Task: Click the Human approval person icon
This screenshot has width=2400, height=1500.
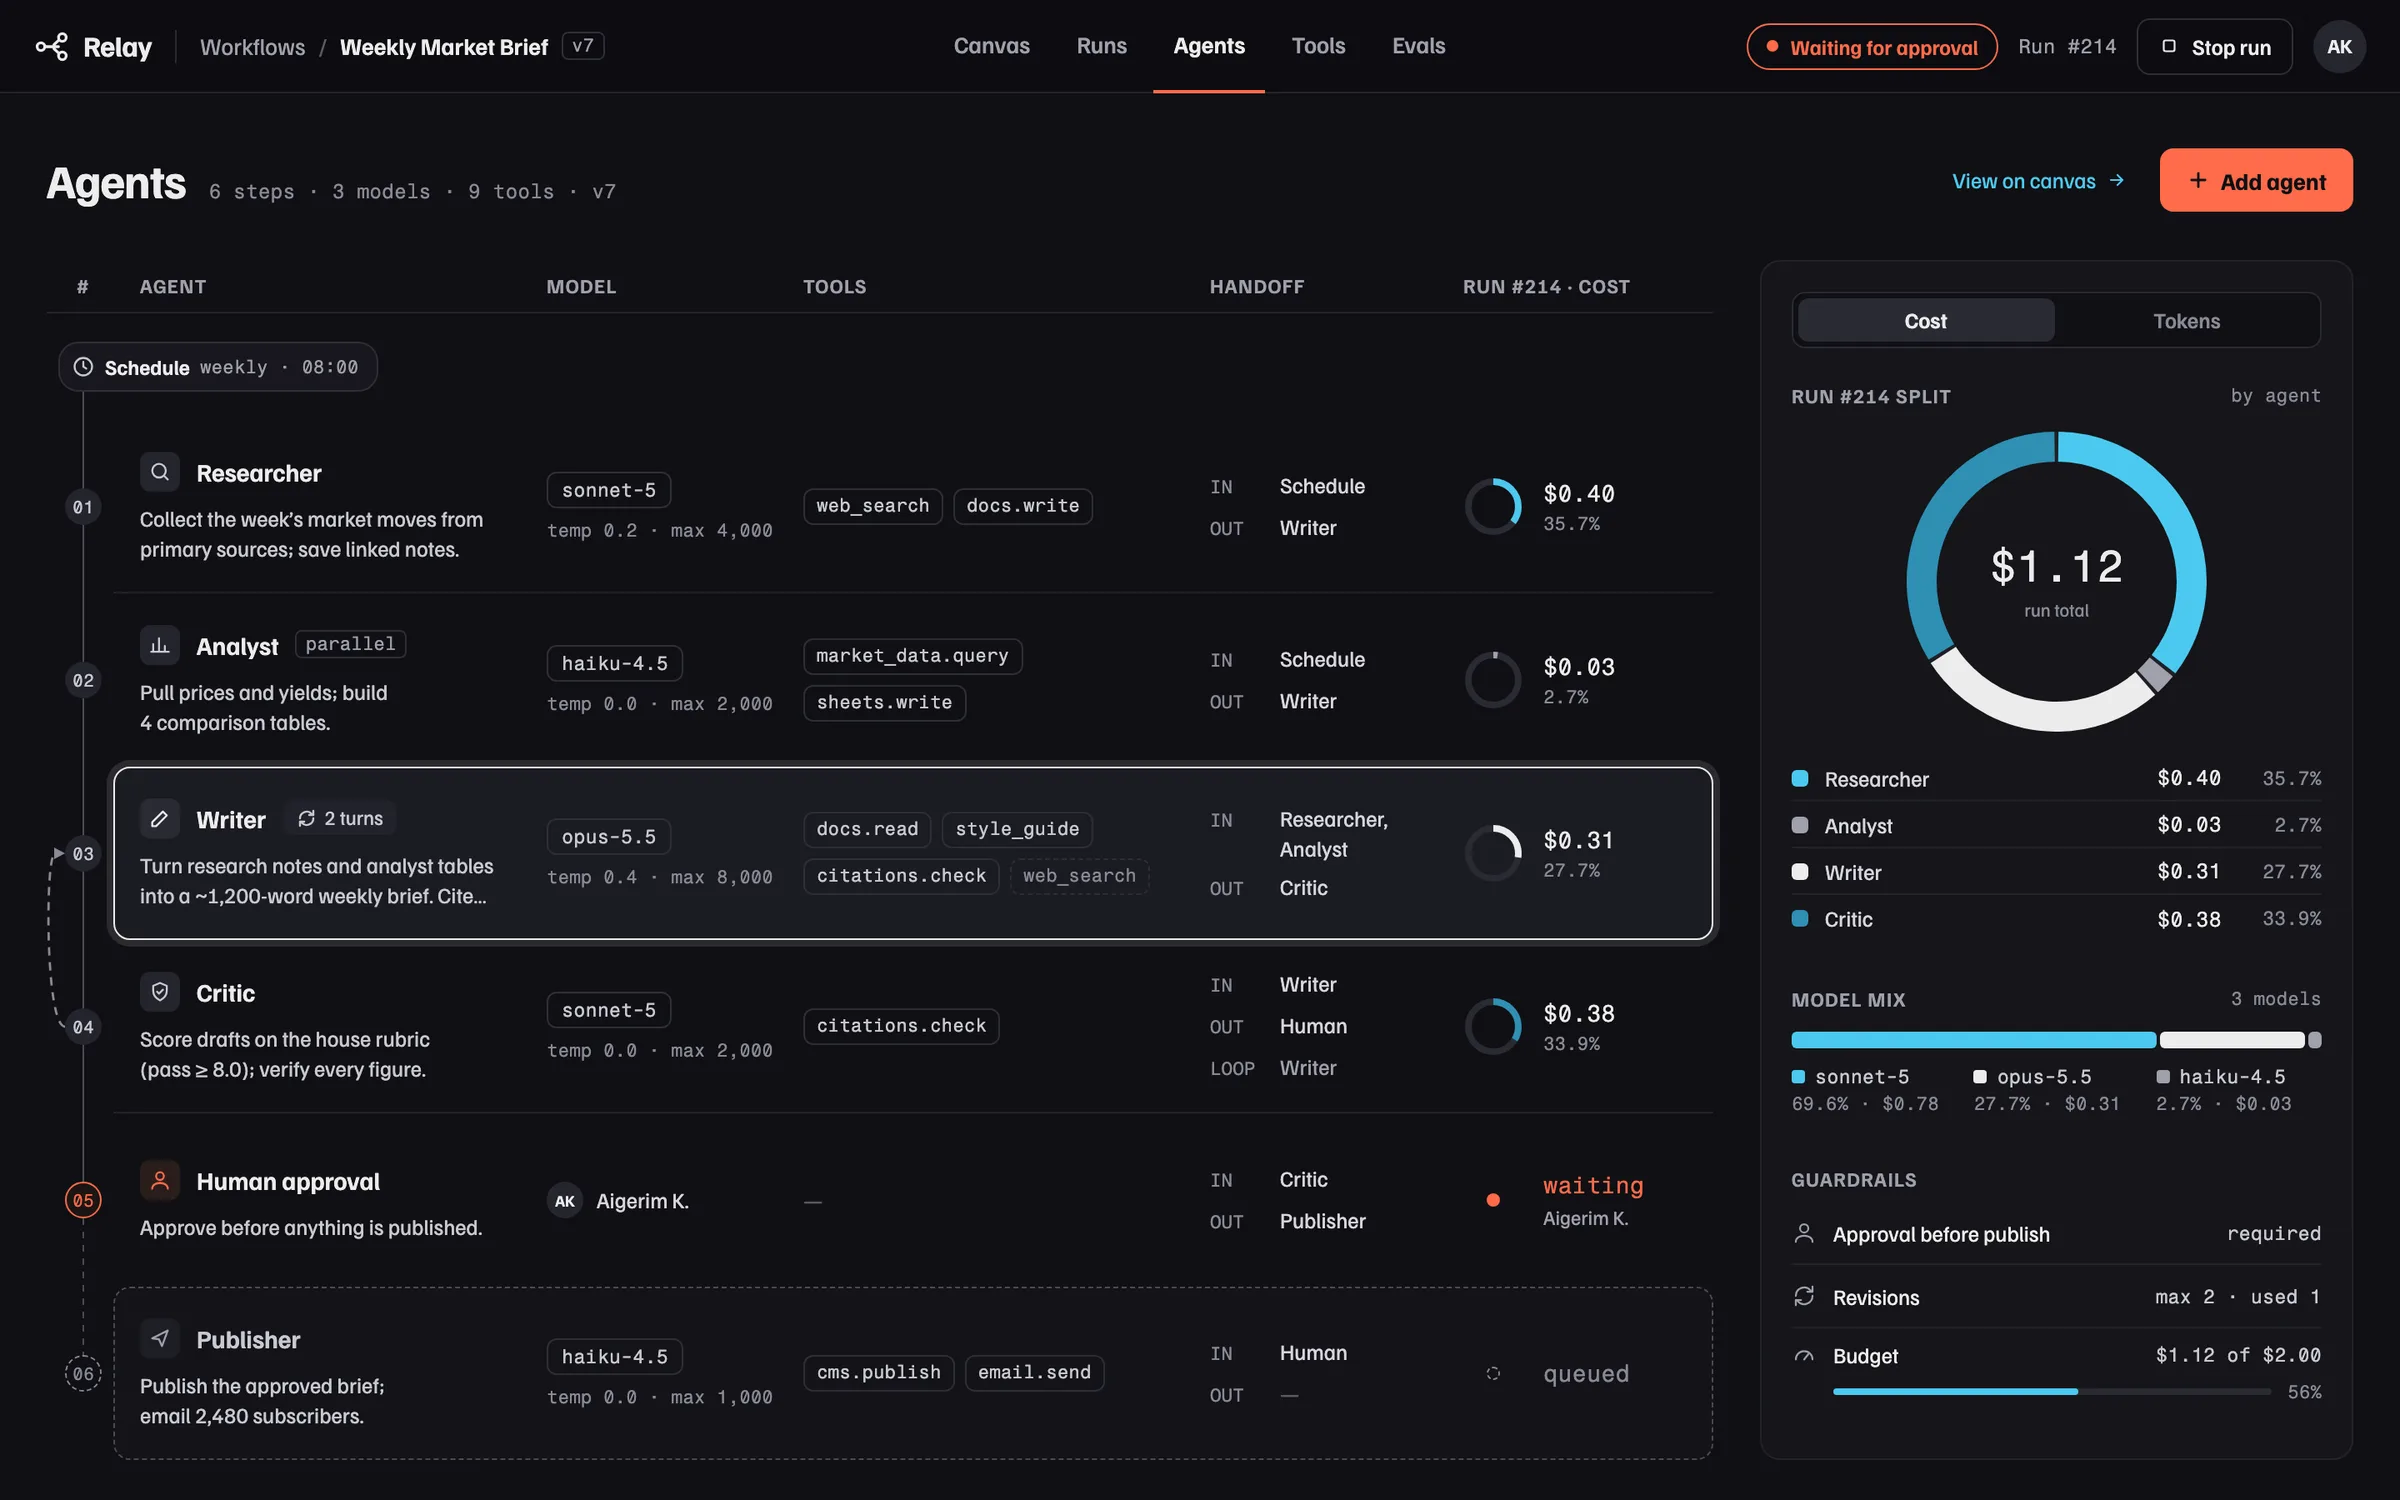Action: (160, 1181)
